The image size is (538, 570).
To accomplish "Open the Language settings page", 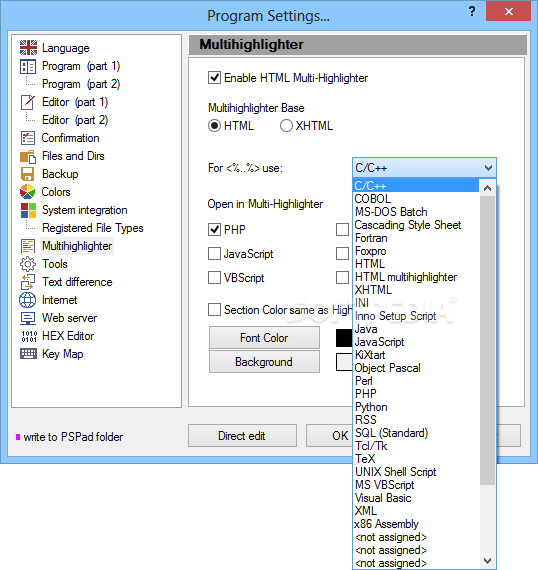I will click(65, 48).
